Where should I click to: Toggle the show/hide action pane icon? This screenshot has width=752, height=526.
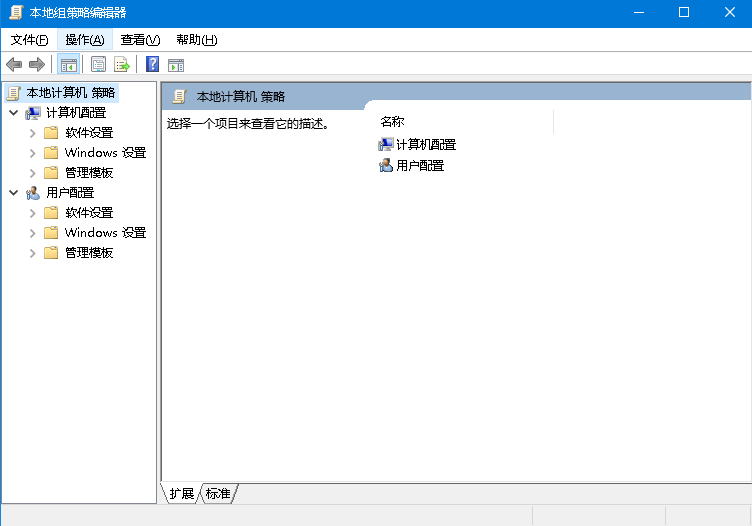tap(176, 65)
